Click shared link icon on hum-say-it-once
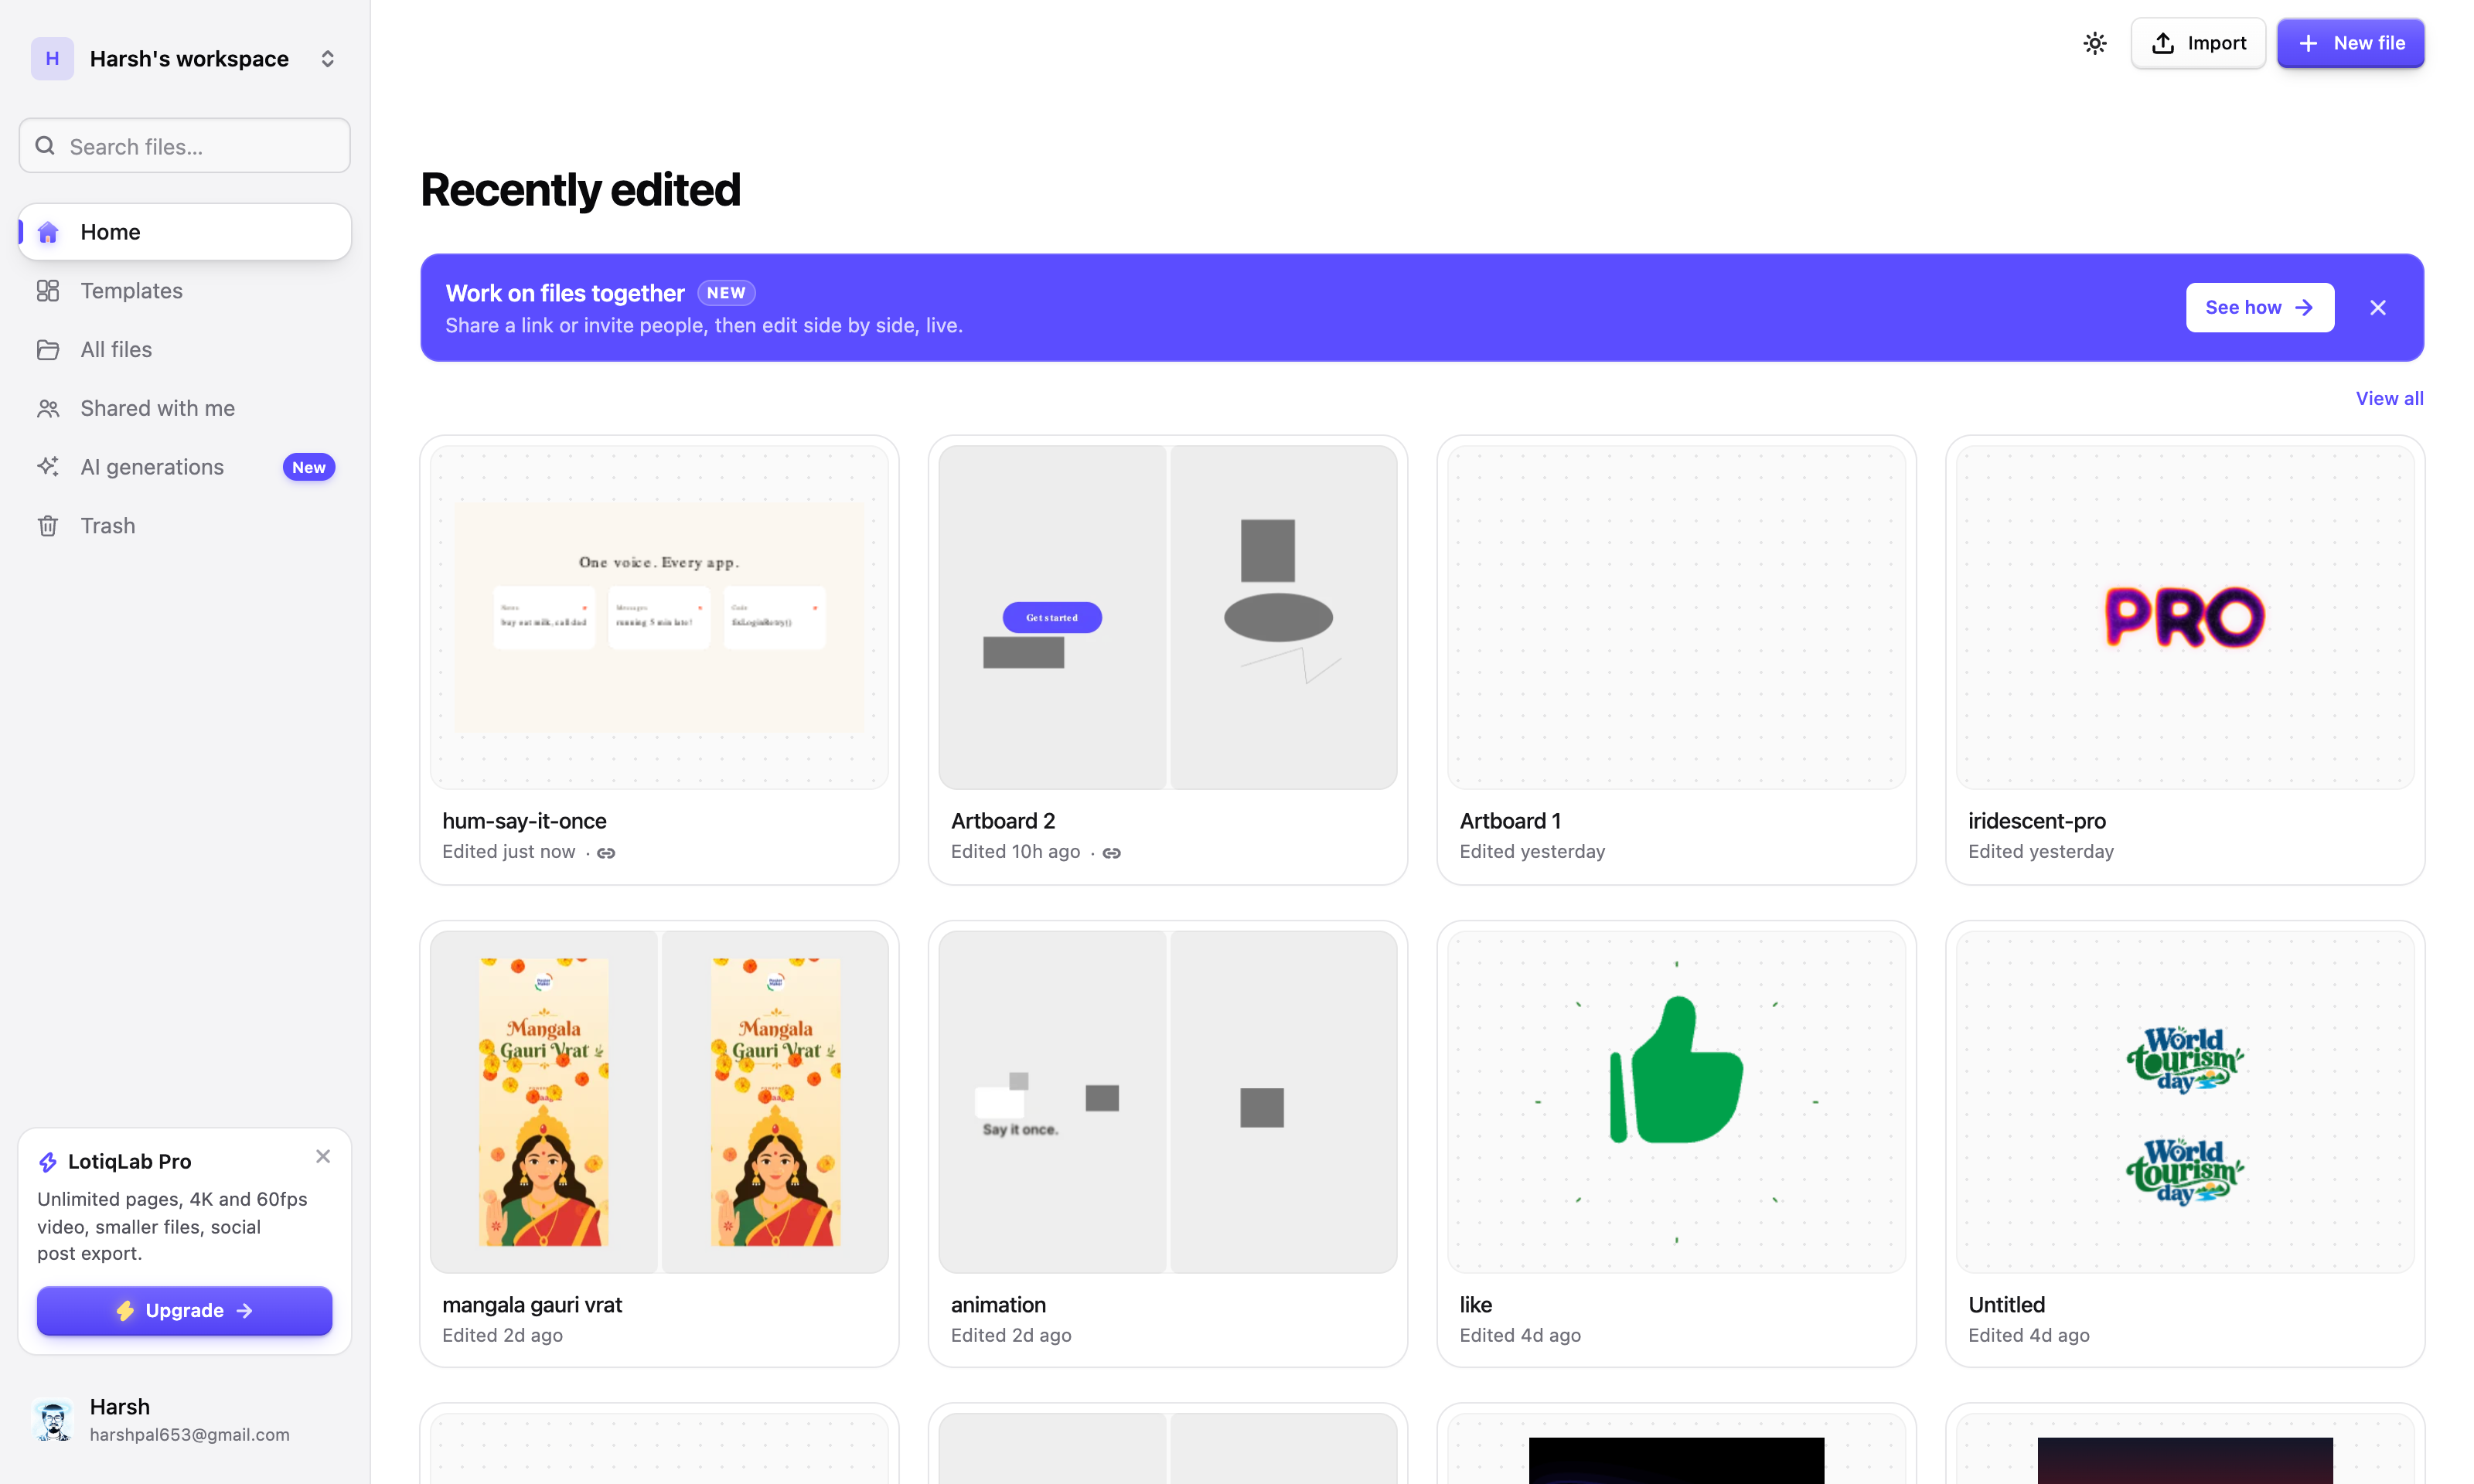 pyautogui.click(x=606, y=853)
